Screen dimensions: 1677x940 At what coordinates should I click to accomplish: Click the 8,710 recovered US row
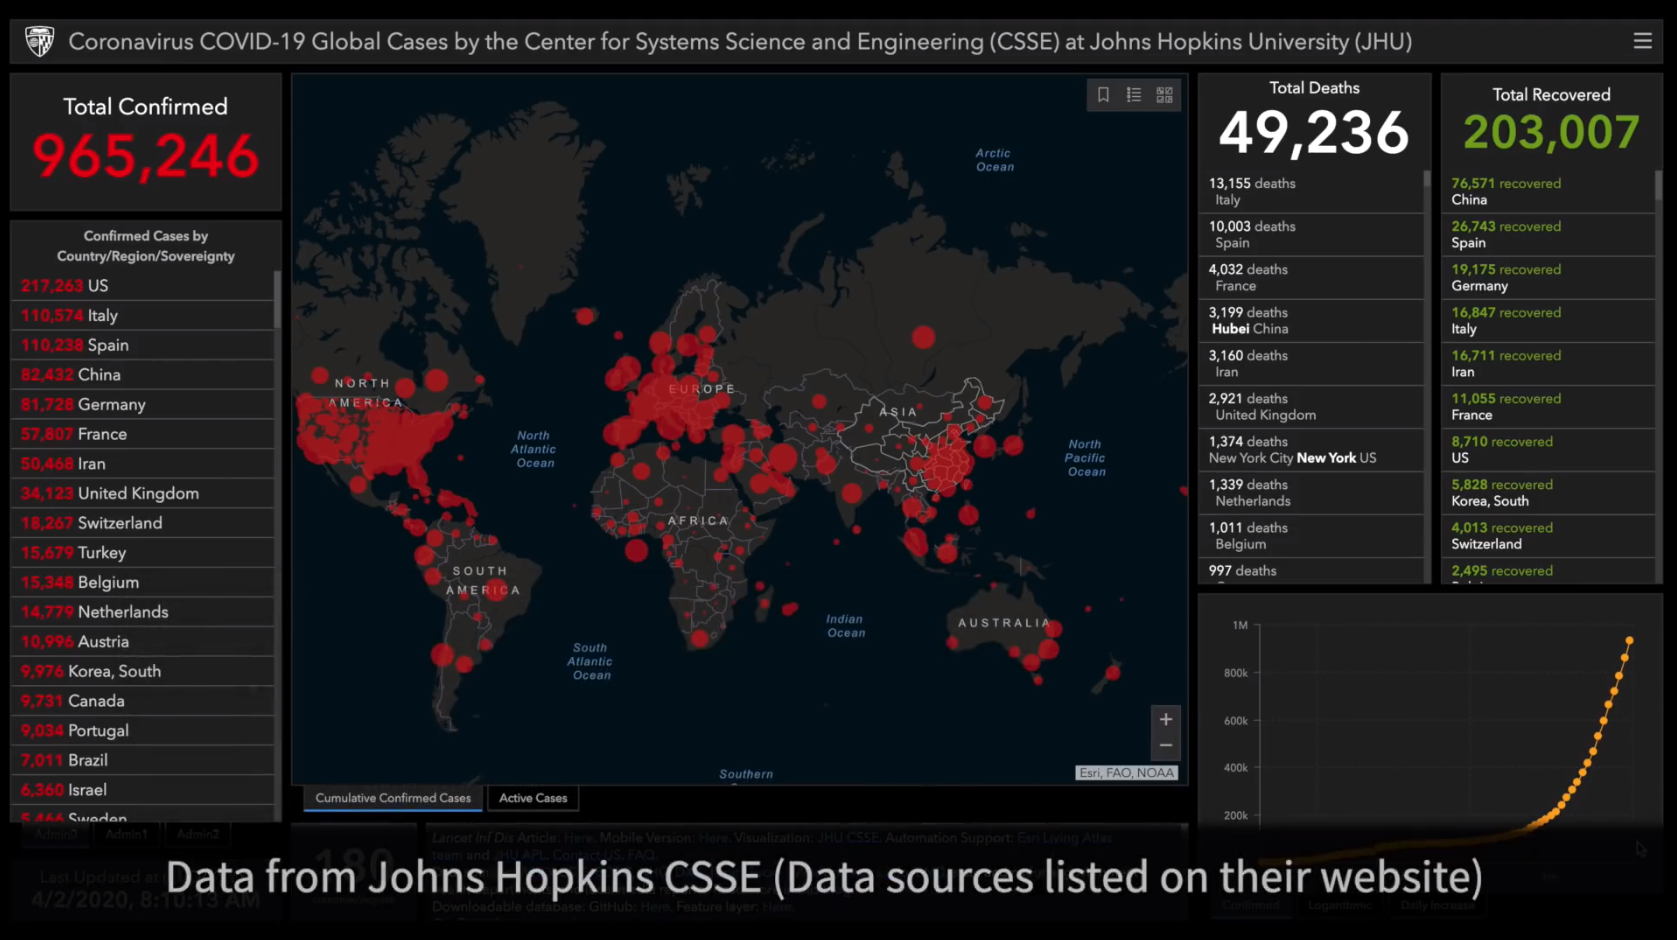coord(1548,449)
